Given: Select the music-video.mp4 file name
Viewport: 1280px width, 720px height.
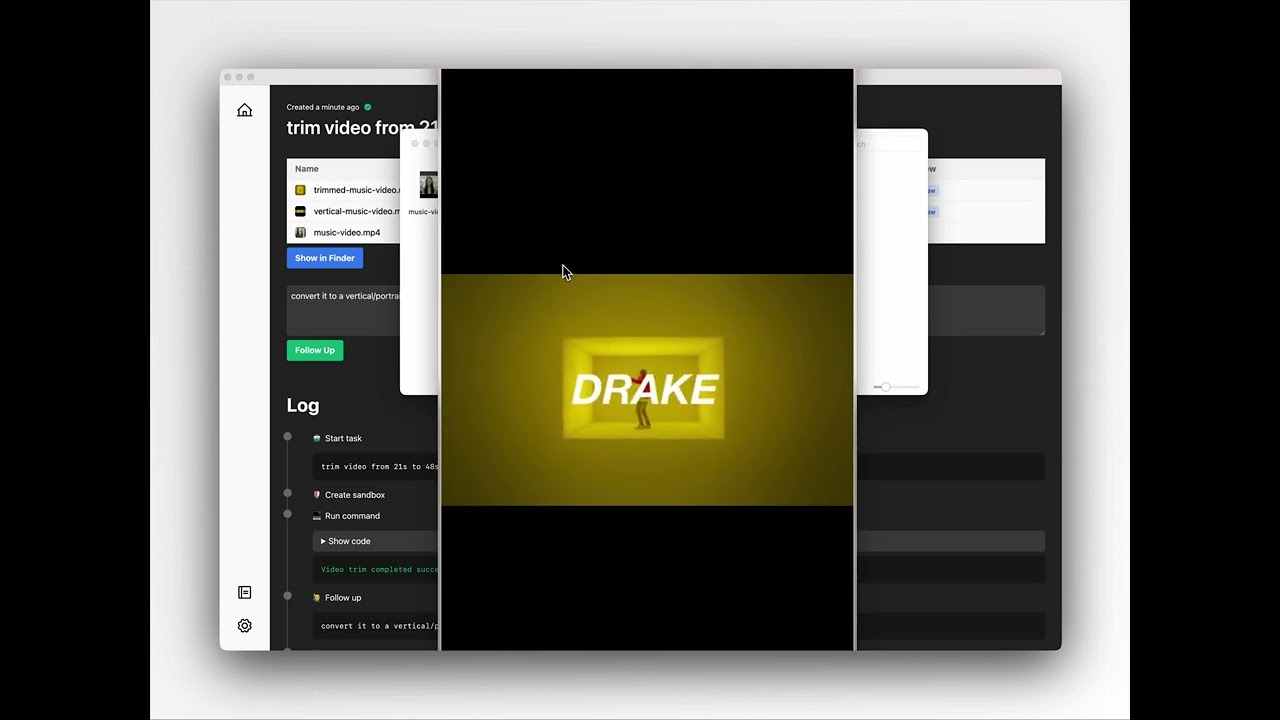Looking at the screenshot, I should (x=347, y=232).
